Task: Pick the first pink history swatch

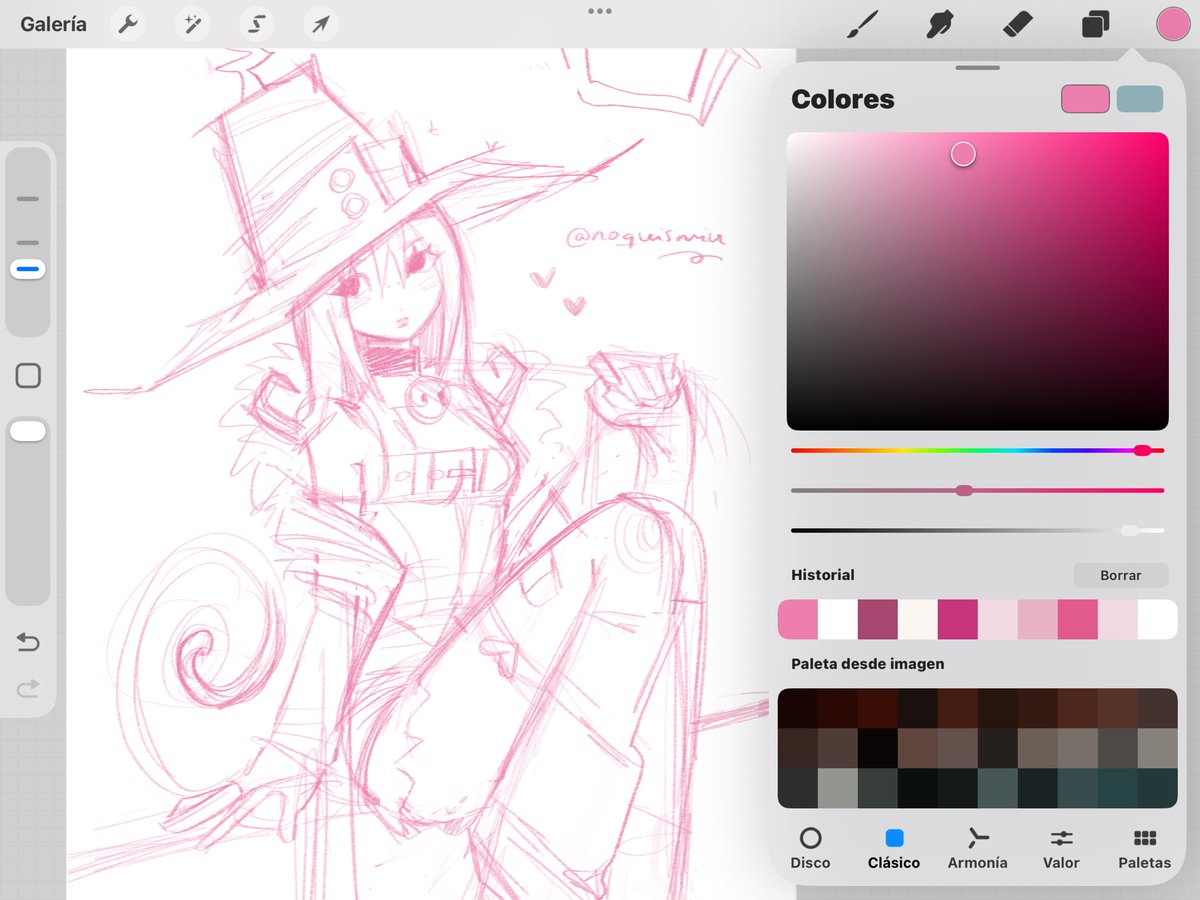Action: (x=798, y=619)
